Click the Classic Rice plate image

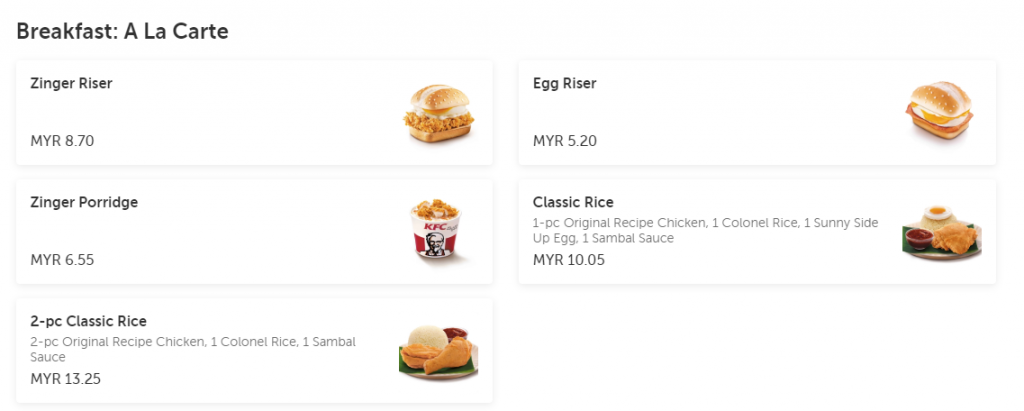[x=940, y=232]
